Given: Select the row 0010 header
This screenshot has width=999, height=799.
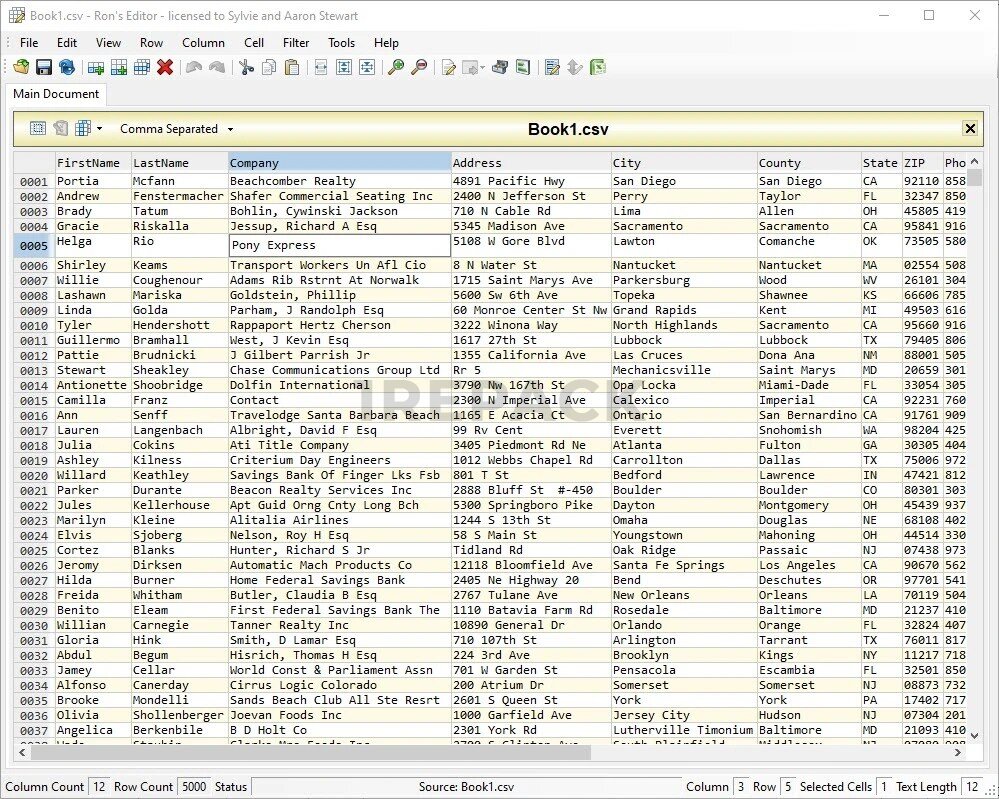Looking at the screenshot, I should click(x=34, y=326).
